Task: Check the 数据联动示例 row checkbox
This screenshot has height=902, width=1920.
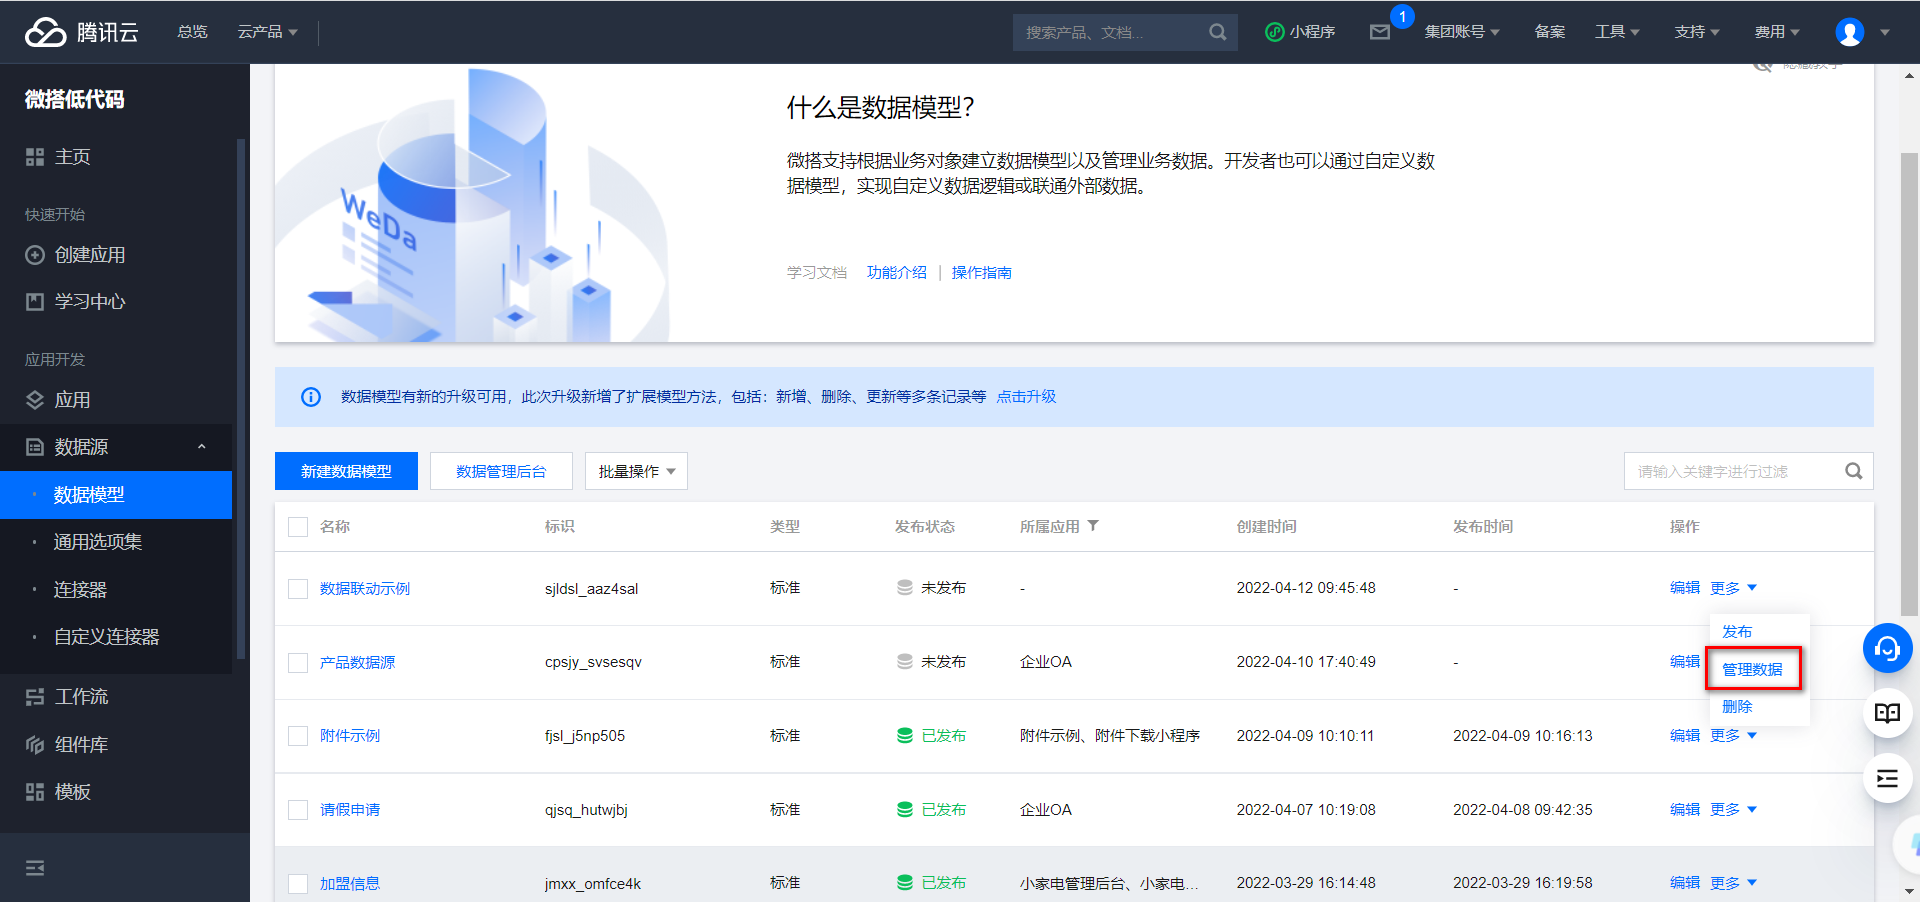Action: click(x=298, y=589)
